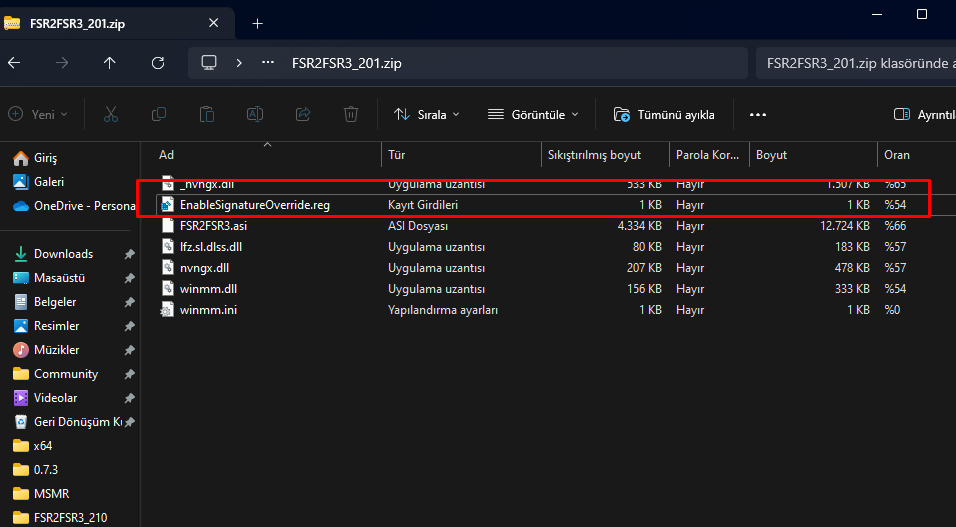Expand the Yeni new item dropdown
The image size is (956, 527).
tap(38, 114)
